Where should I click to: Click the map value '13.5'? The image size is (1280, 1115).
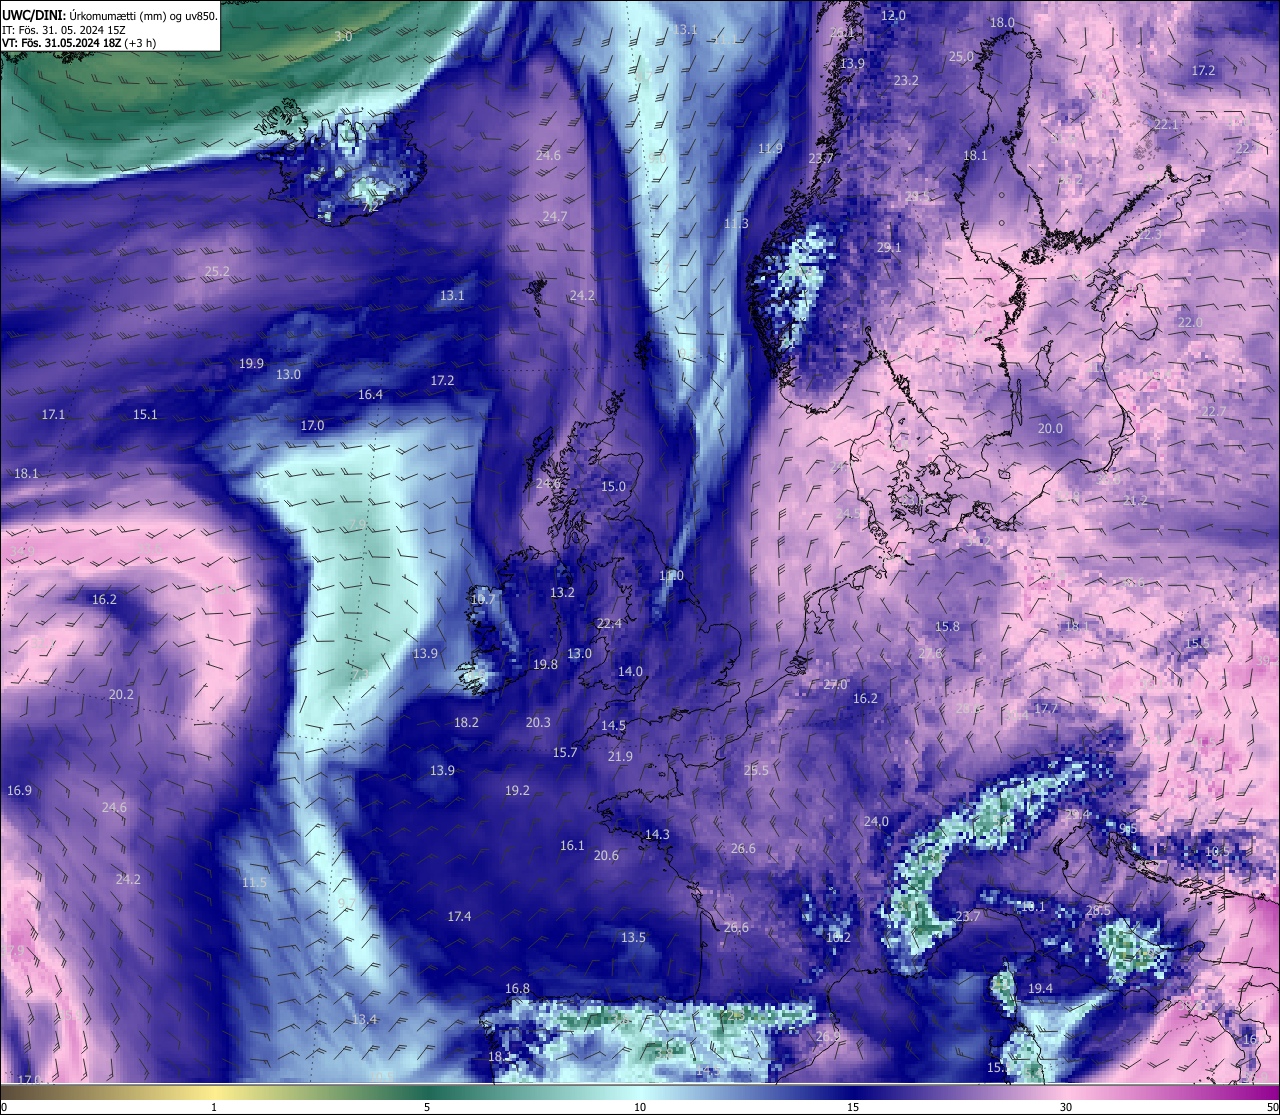pyautogui.click(x=633, y=937)
